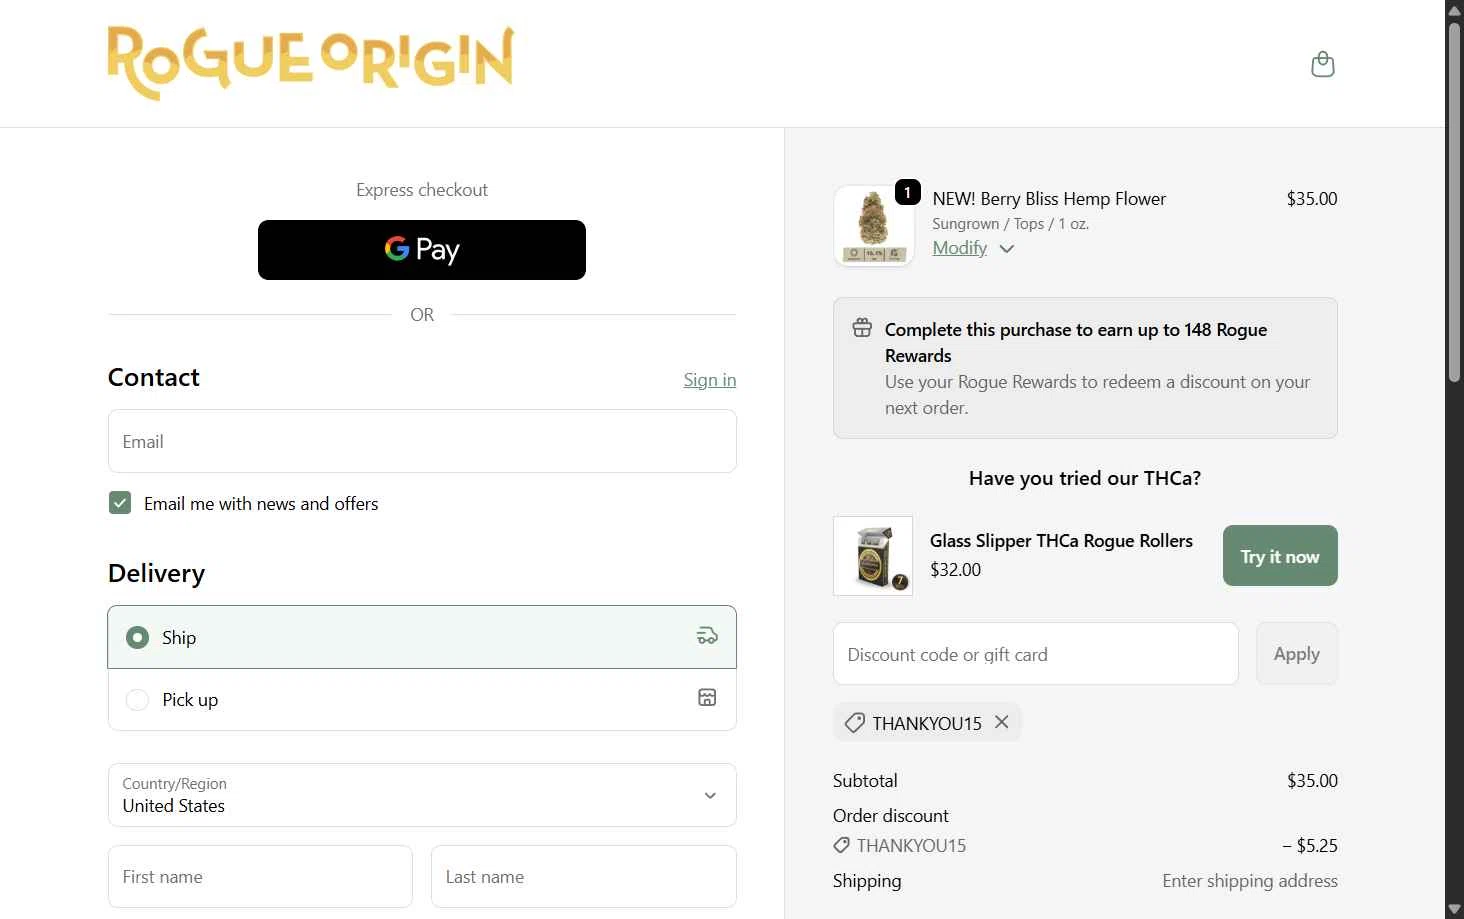The height and width of the screenshot is (919, 1464).
Task: Uncheck Email me with news and offers
Action: pyautogui.click(x=120, y=503)
